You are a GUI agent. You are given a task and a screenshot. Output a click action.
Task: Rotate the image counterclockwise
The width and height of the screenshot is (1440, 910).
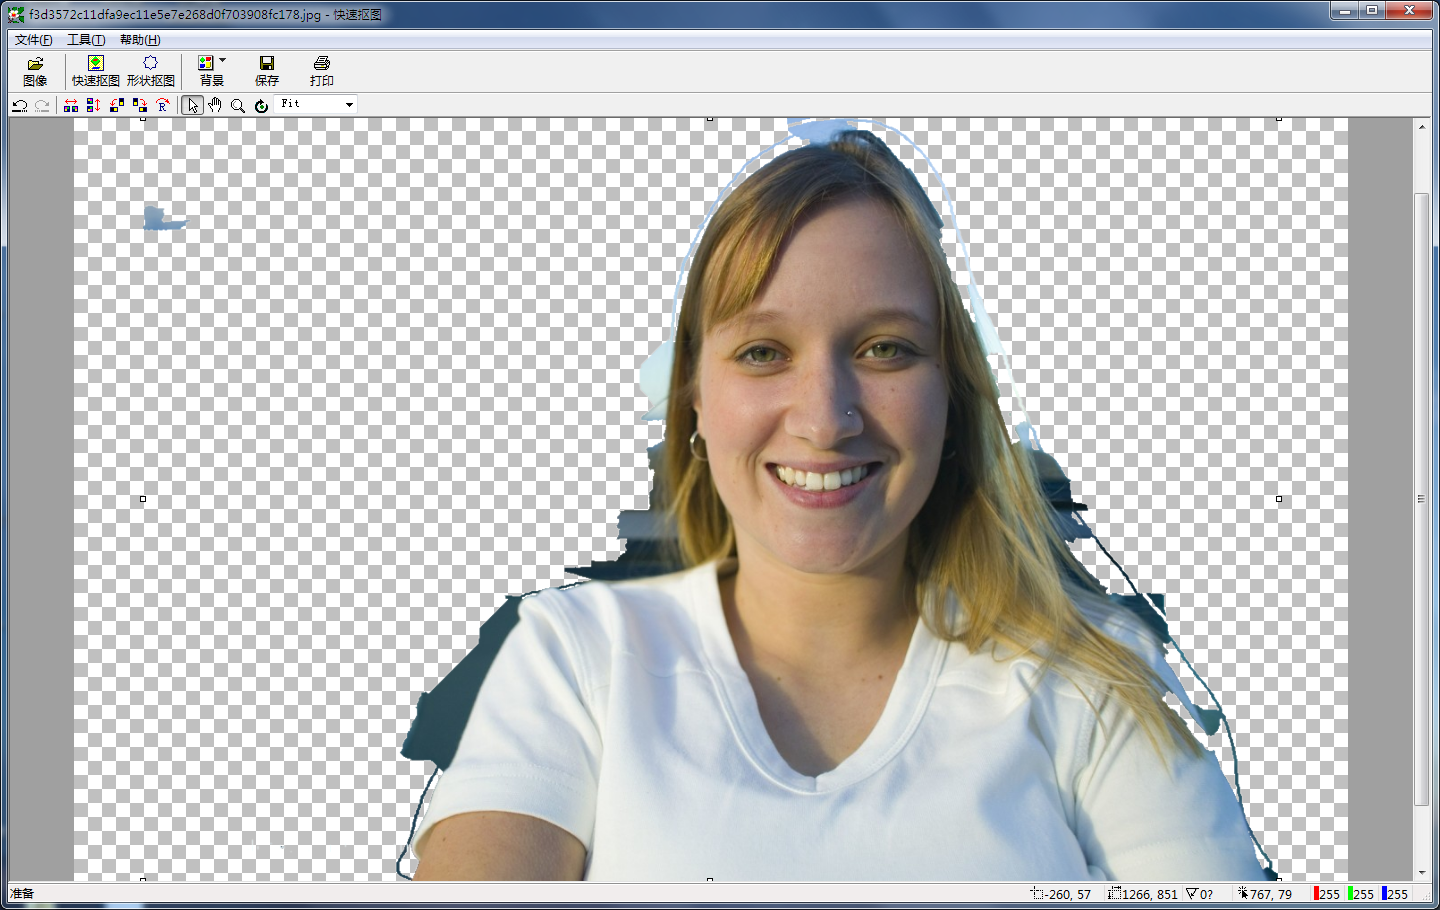117,105
